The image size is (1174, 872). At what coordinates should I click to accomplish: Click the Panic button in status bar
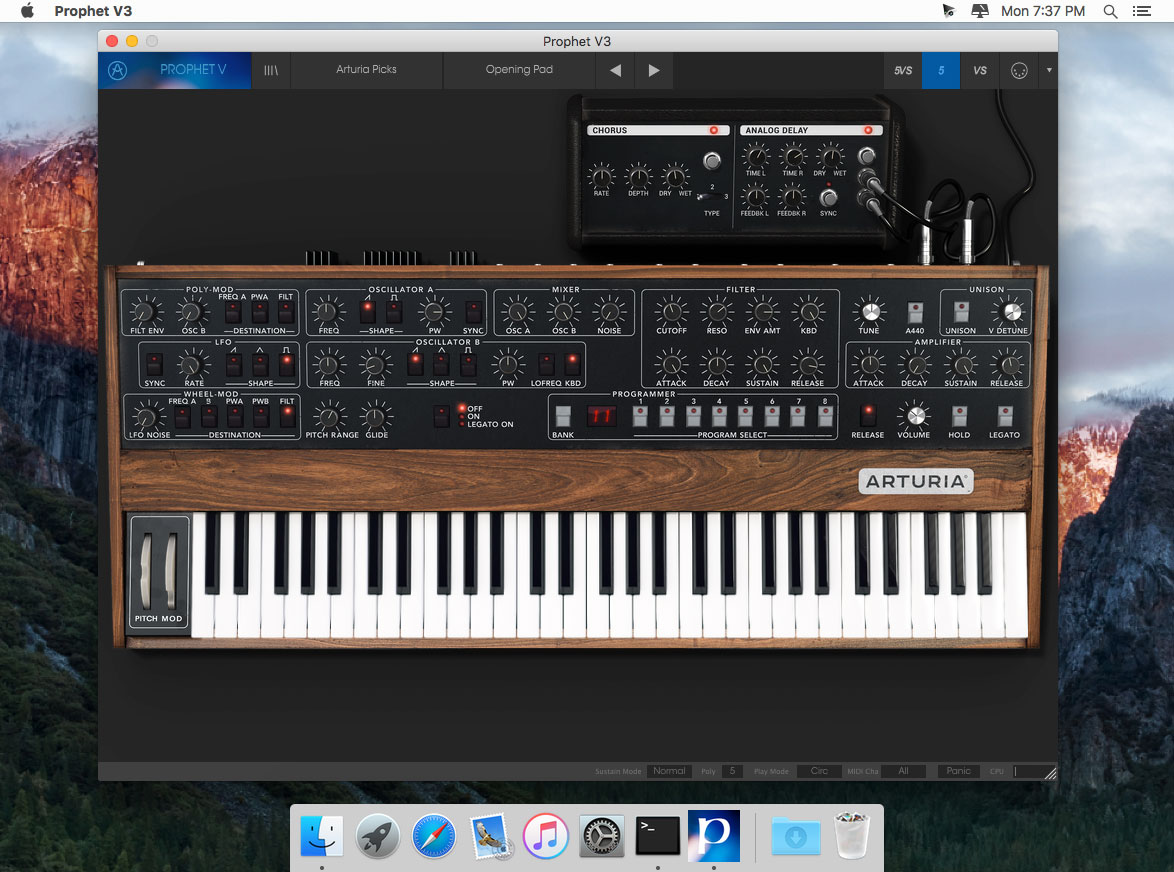[958, 771]
